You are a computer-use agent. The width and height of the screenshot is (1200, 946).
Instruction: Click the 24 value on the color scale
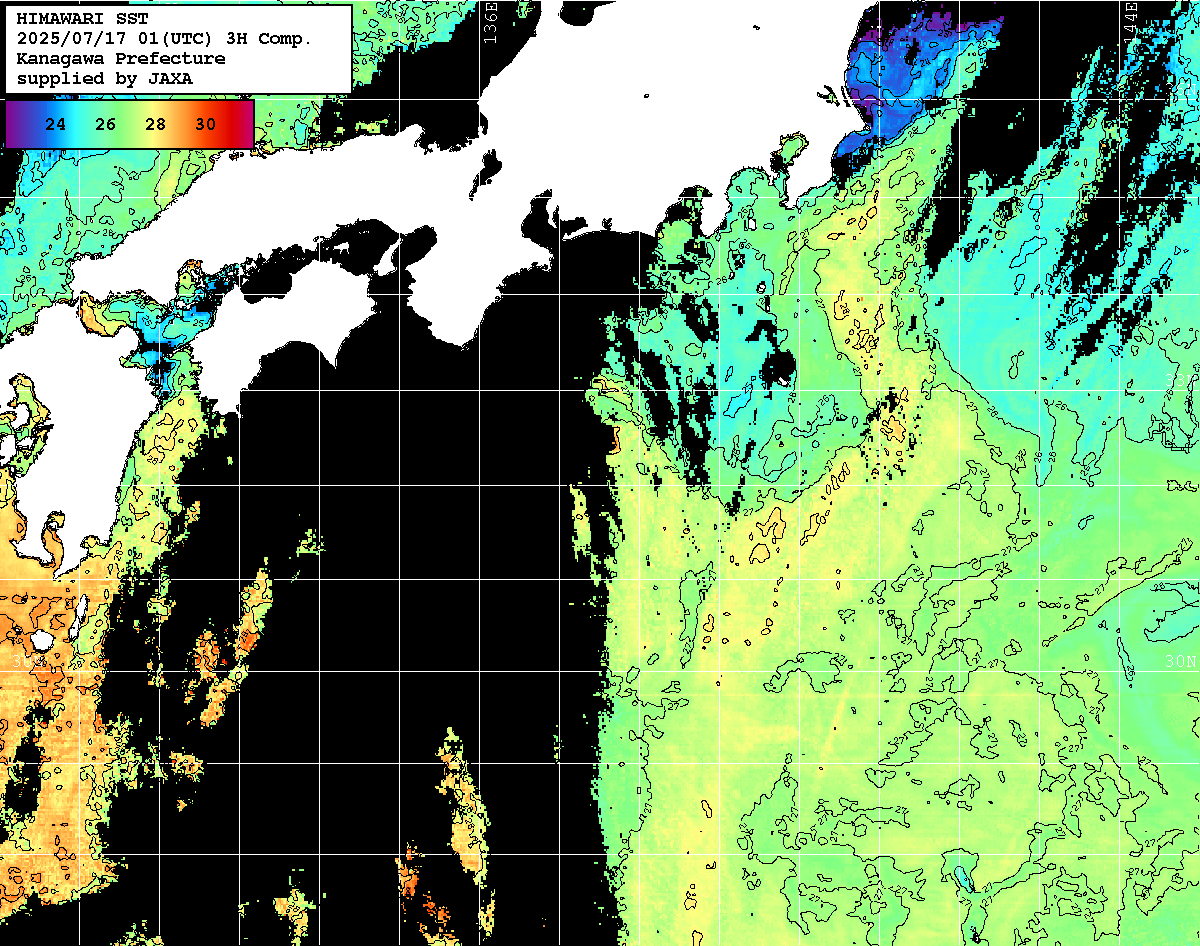[56, 125]
